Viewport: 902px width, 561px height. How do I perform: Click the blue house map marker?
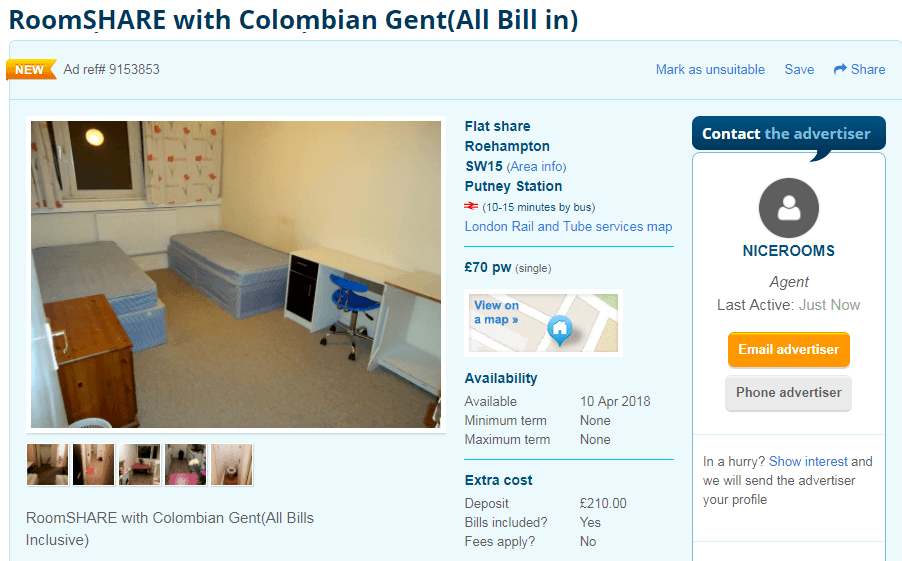click(x=559, y=328)
